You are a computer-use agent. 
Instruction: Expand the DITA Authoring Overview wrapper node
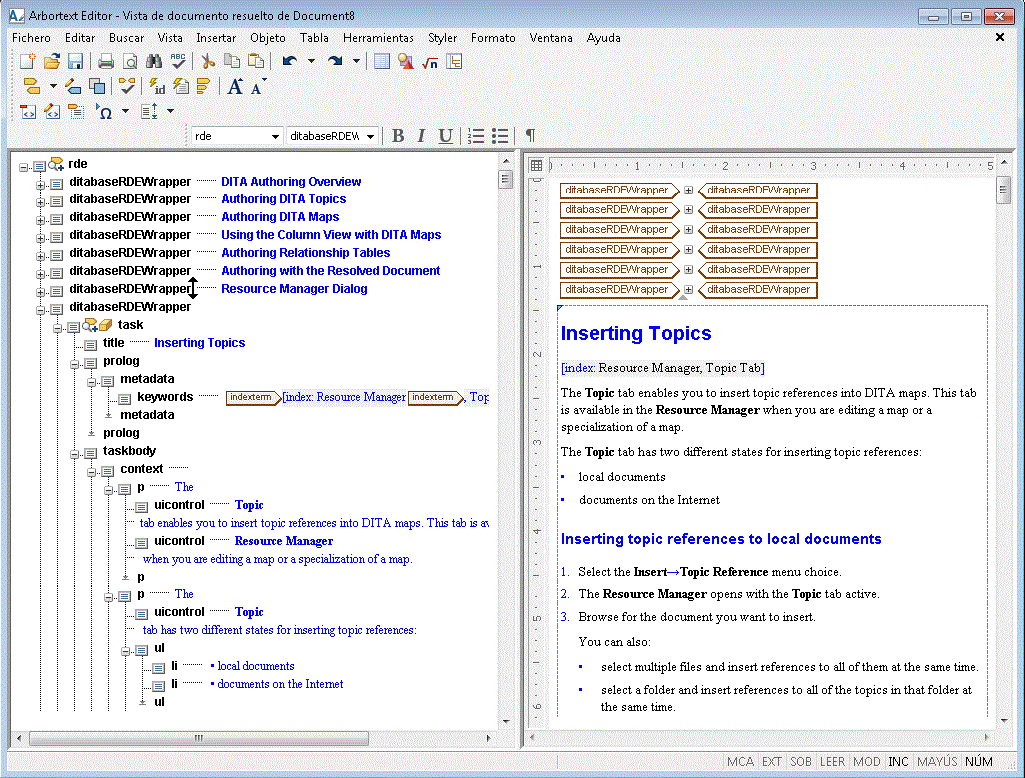pyautogui.click(x=41, y=185)
